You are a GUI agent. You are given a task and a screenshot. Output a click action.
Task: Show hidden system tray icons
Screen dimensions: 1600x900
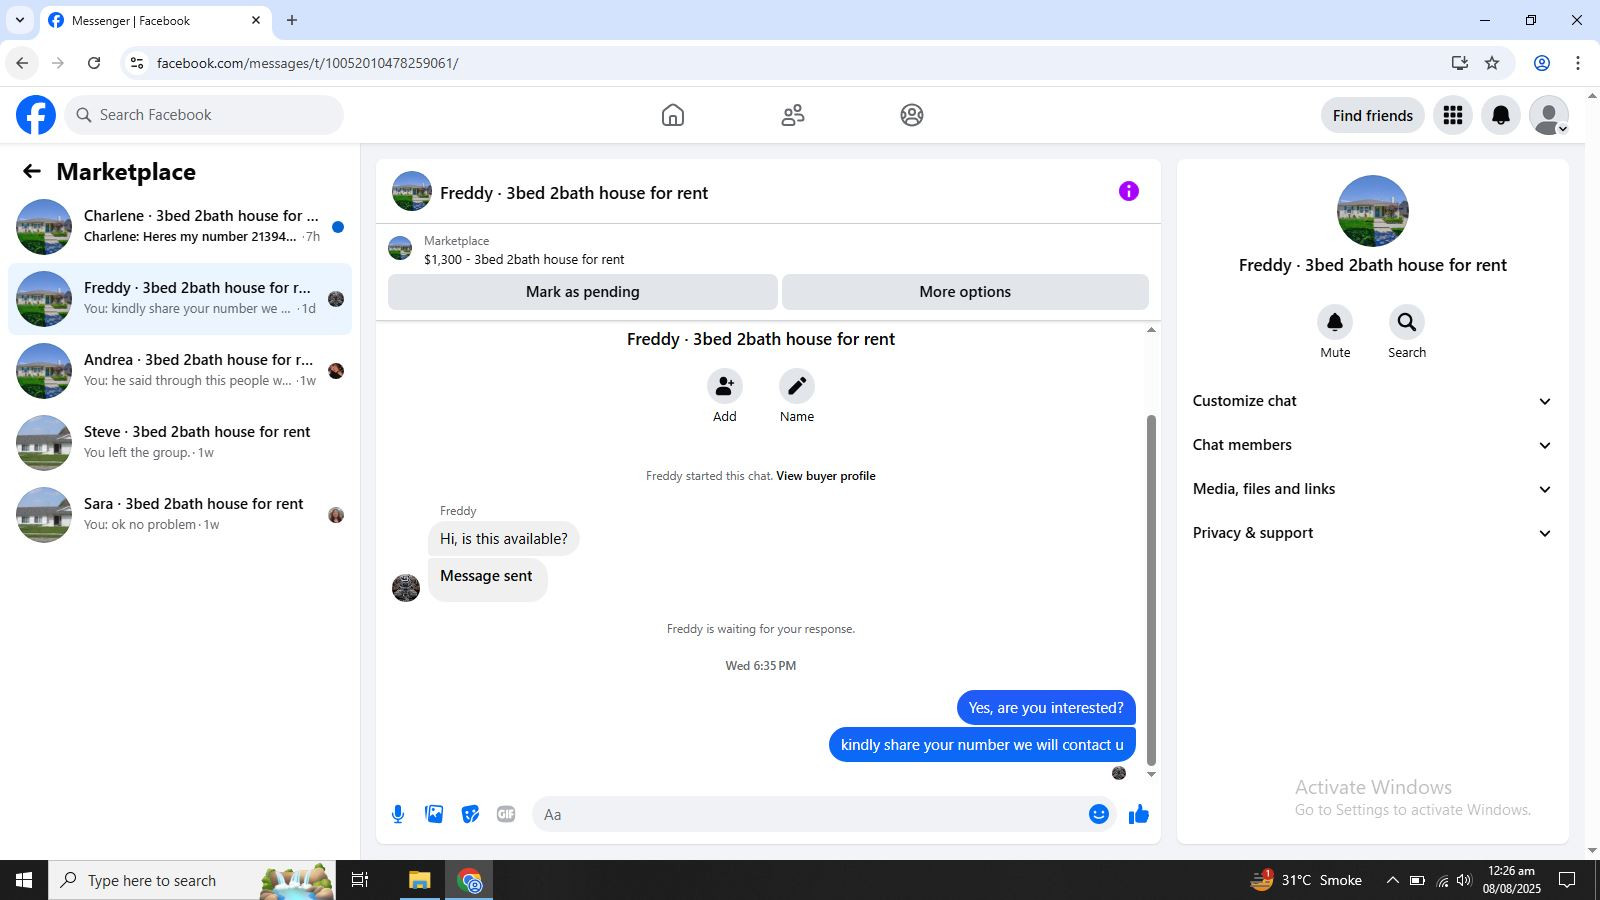[x=1392, y=880]
